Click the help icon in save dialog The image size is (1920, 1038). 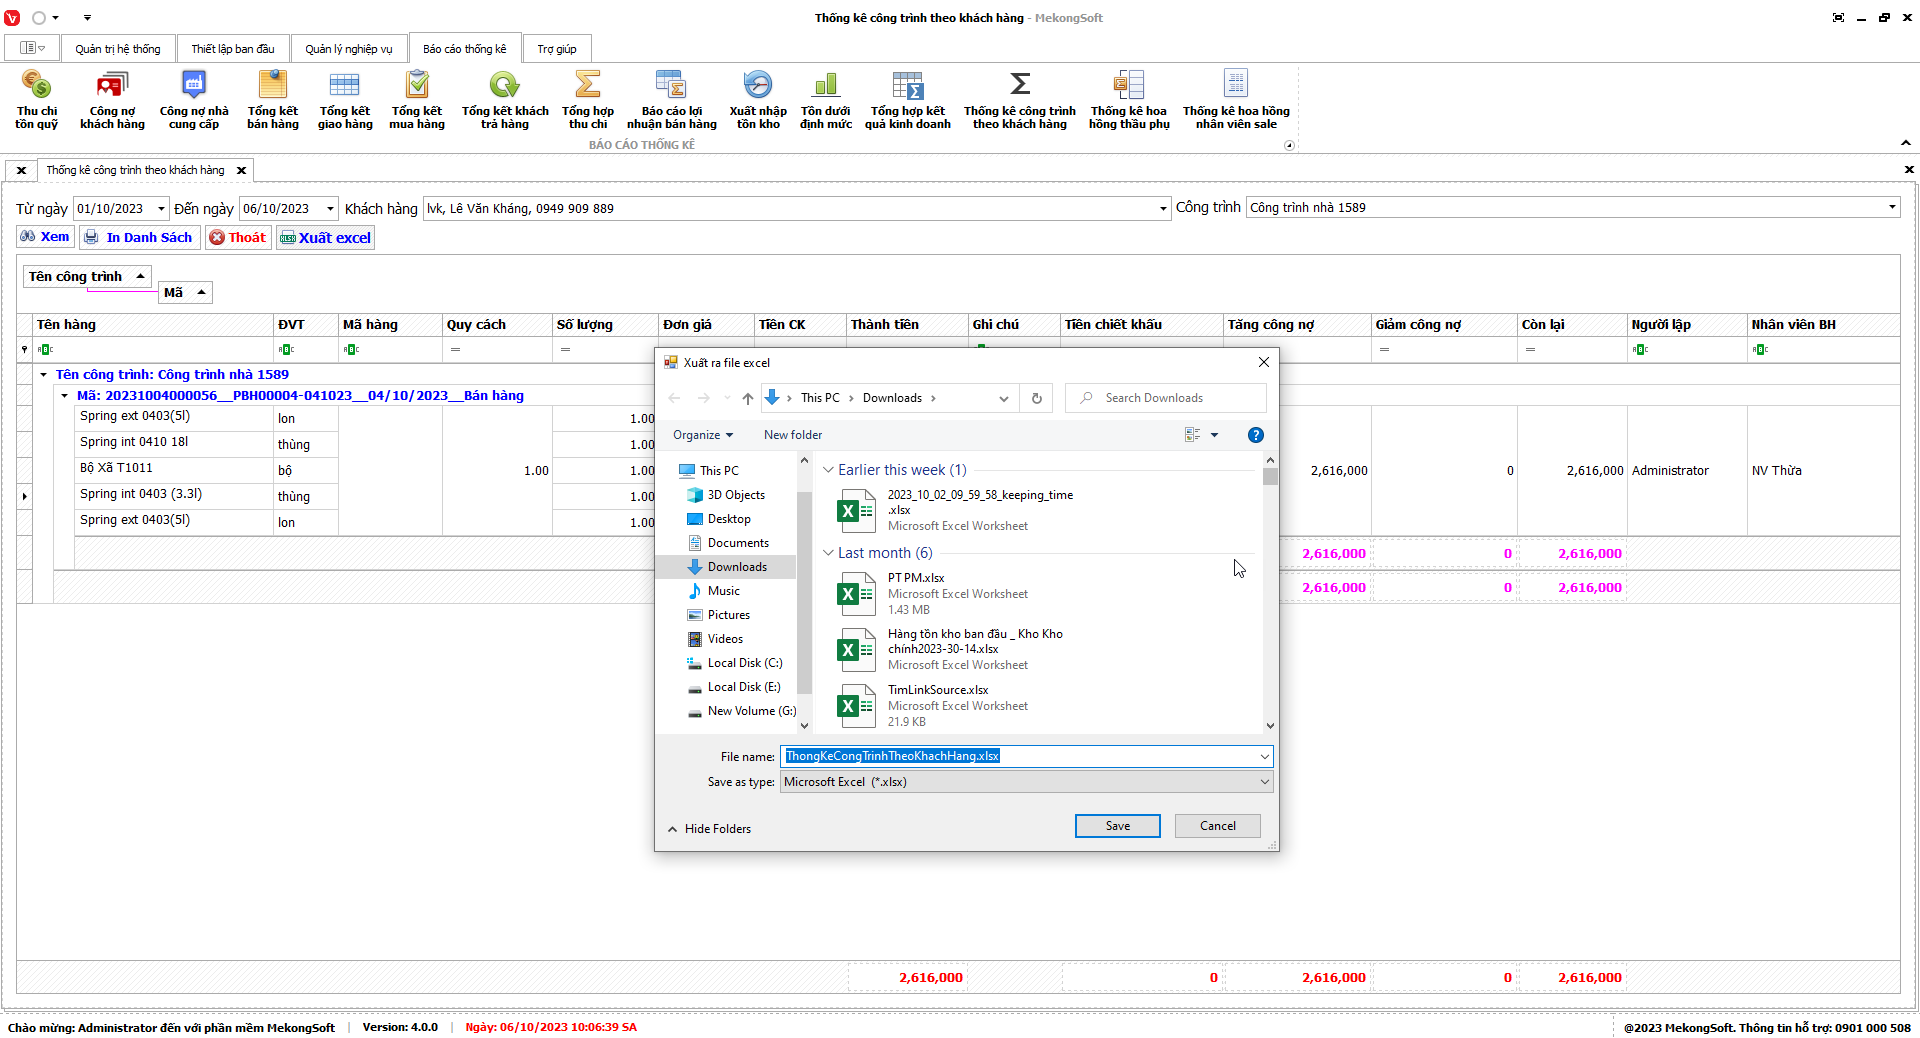coord(1255,435)
